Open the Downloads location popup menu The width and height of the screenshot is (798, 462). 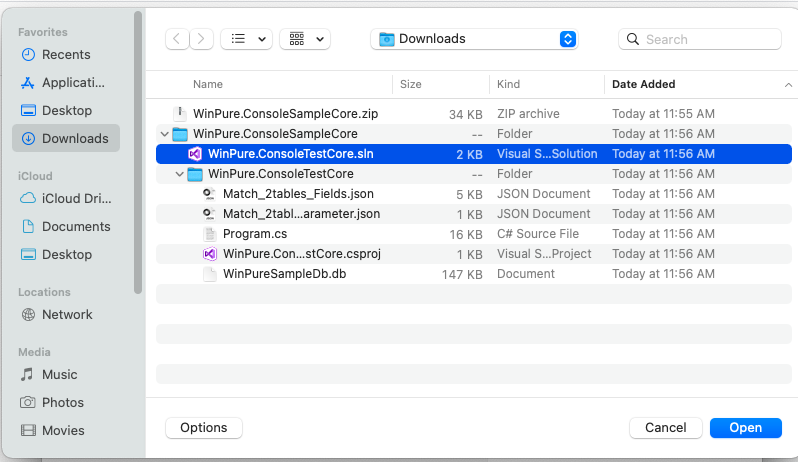point(474,39)
